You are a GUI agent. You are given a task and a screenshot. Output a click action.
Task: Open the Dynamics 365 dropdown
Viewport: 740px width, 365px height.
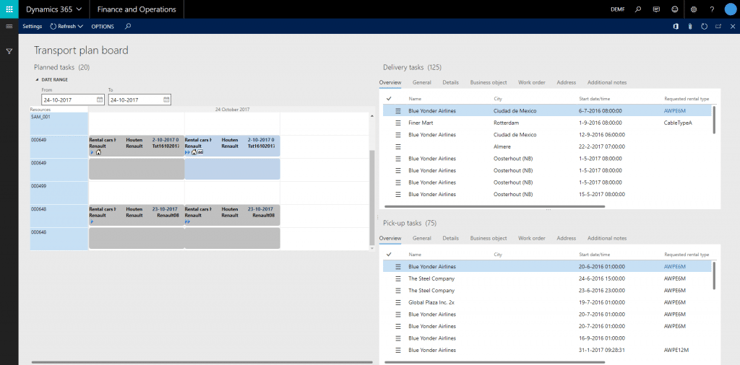pos(54,9)
